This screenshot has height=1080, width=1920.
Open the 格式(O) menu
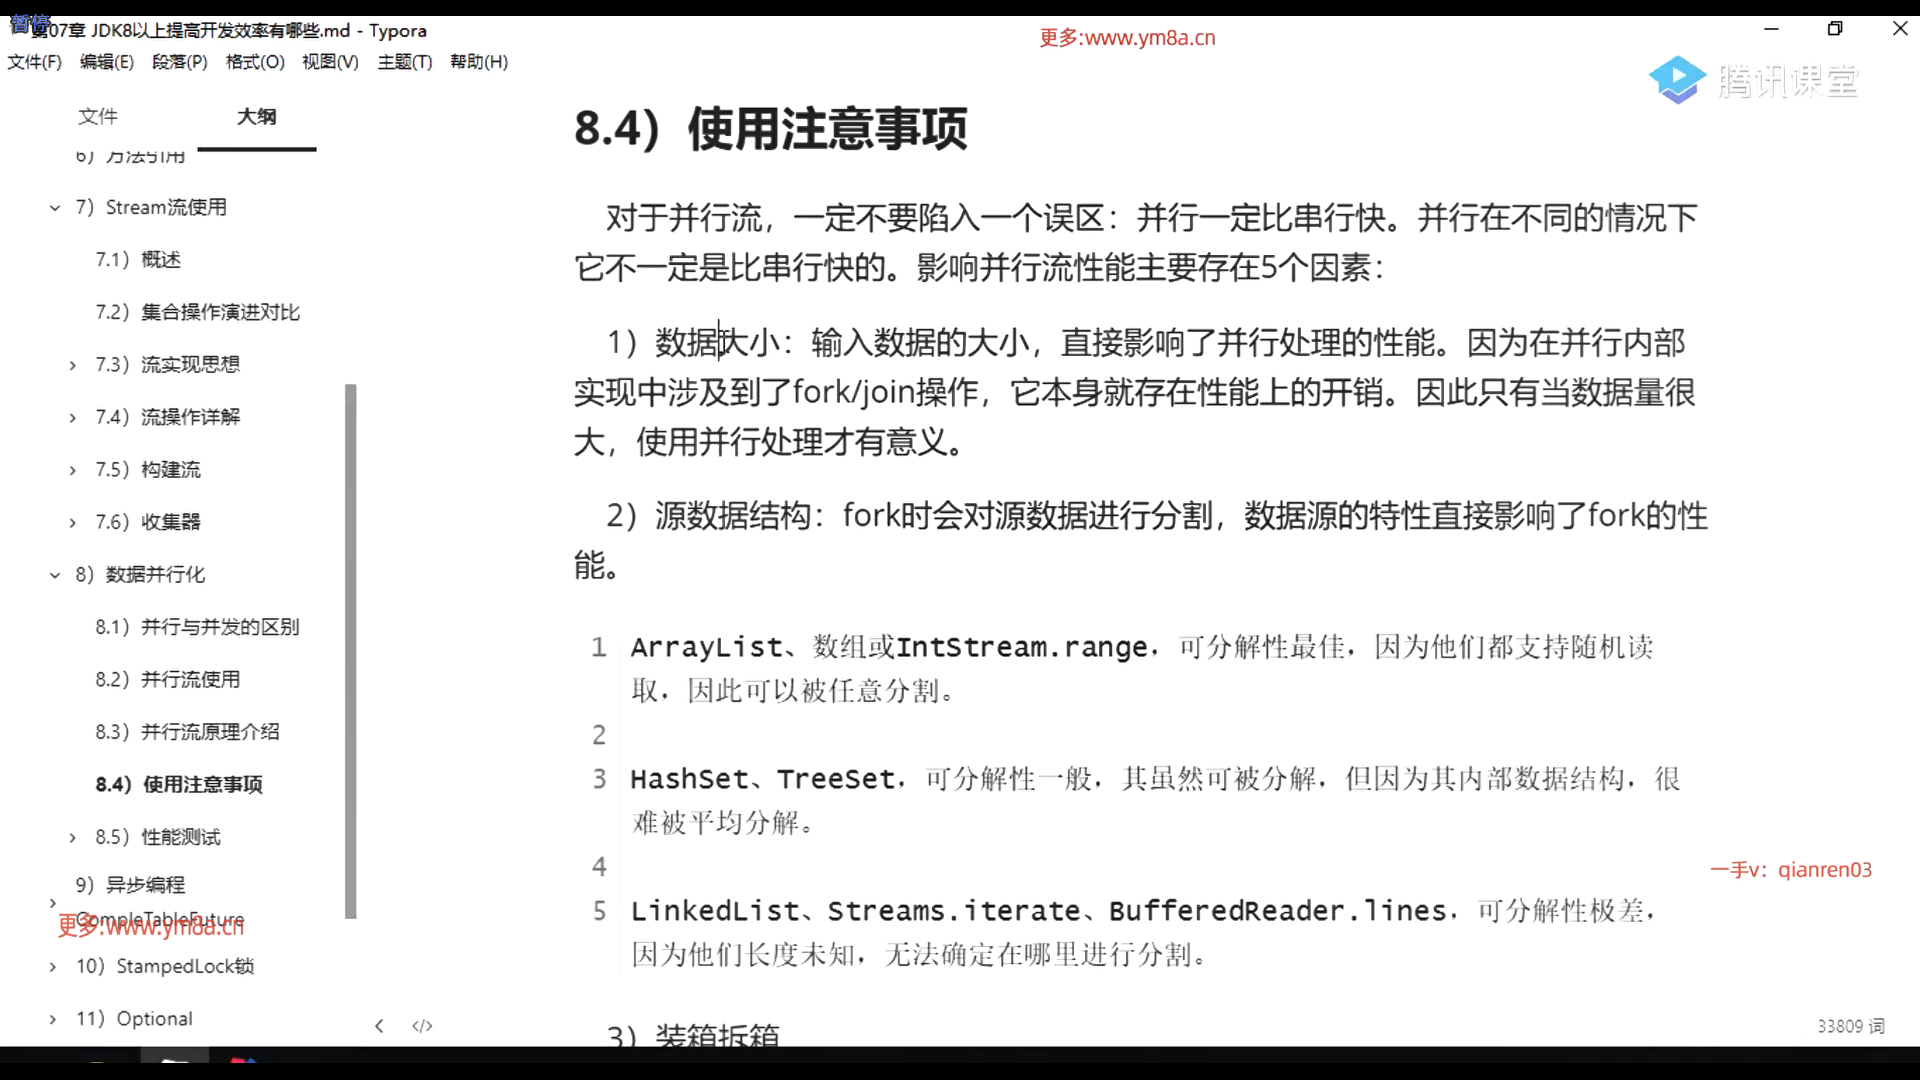coord(255,62)
